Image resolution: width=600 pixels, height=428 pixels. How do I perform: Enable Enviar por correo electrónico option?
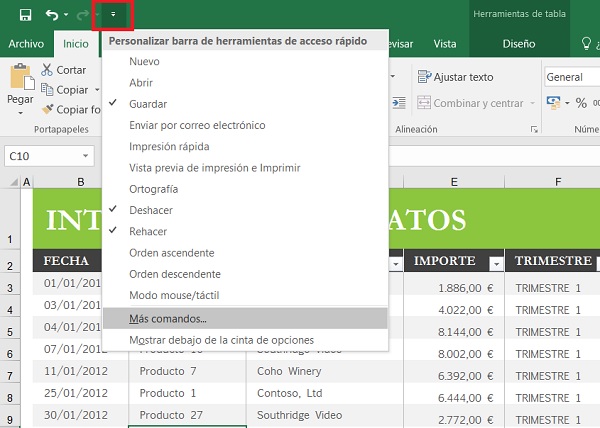[x=245, y=125]
